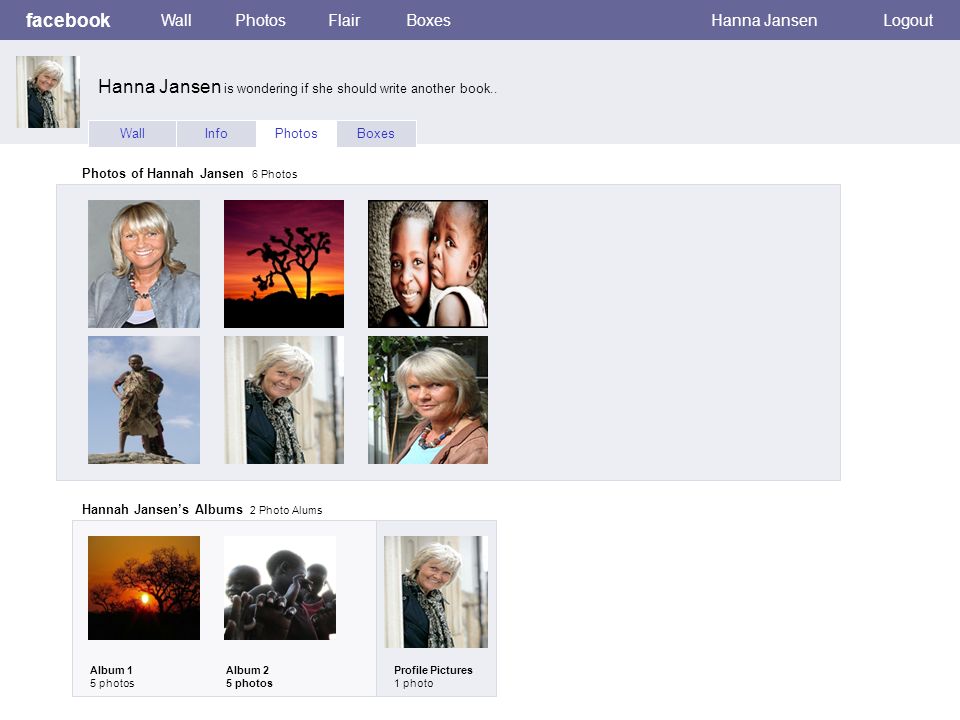The height and width of the screenshot is (720, 960).
Task: Open the portrait photo with the grey jacket
Action: coord(144,264)
